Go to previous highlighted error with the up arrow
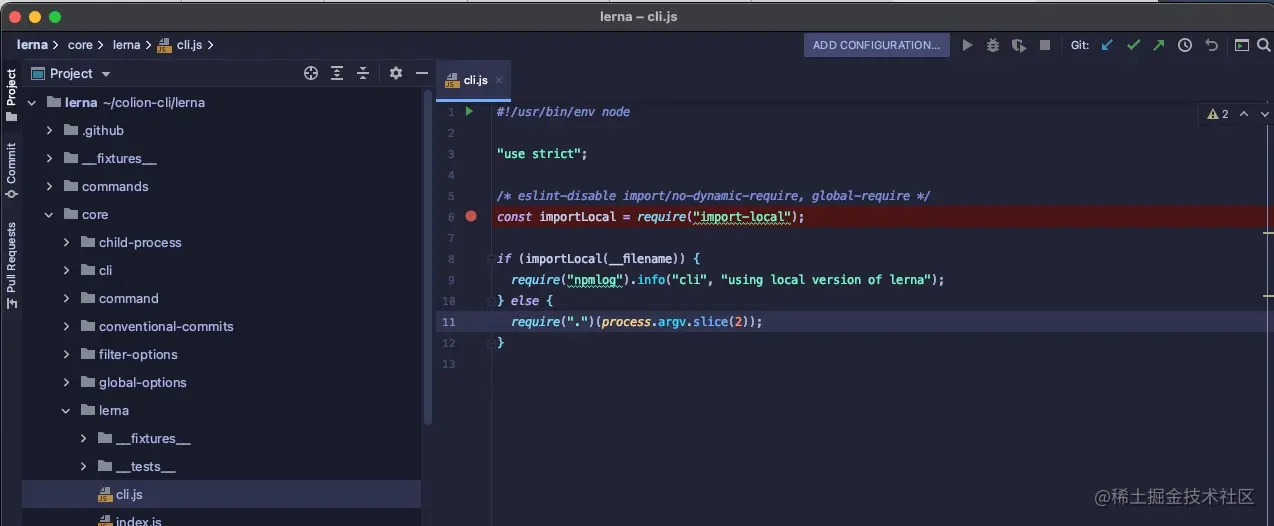Image resolution: width=1274 pixels, height=526 pixels. pyautogui.click(x=1244, y=114)
